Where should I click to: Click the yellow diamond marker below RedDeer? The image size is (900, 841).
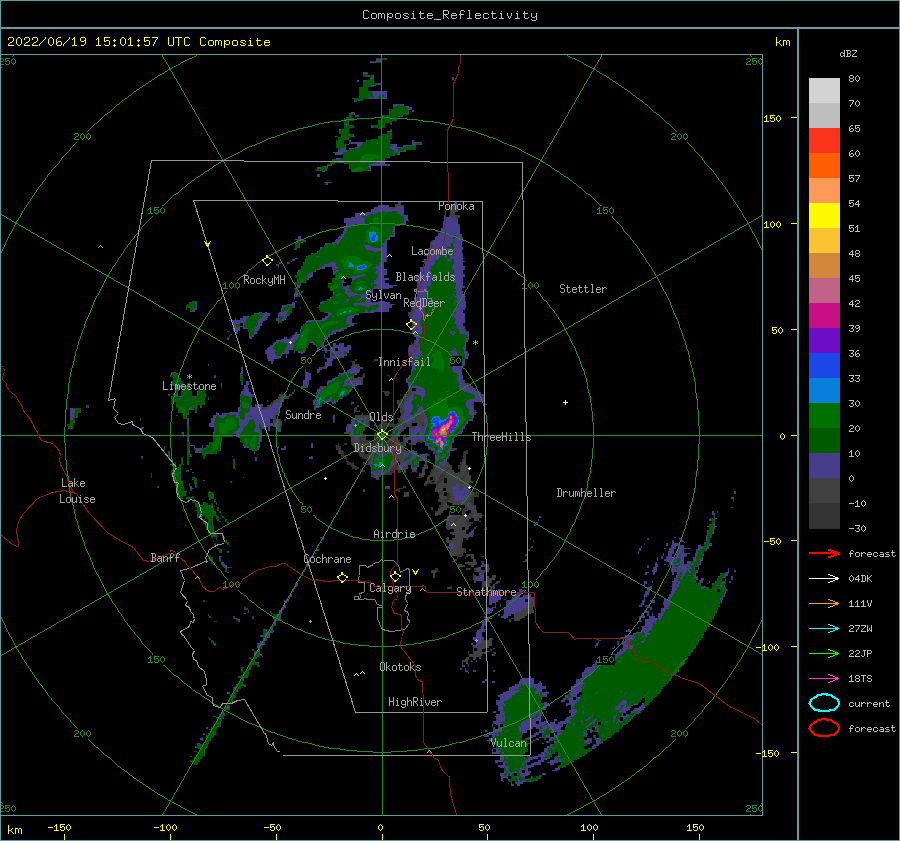[x=412, y=325]
